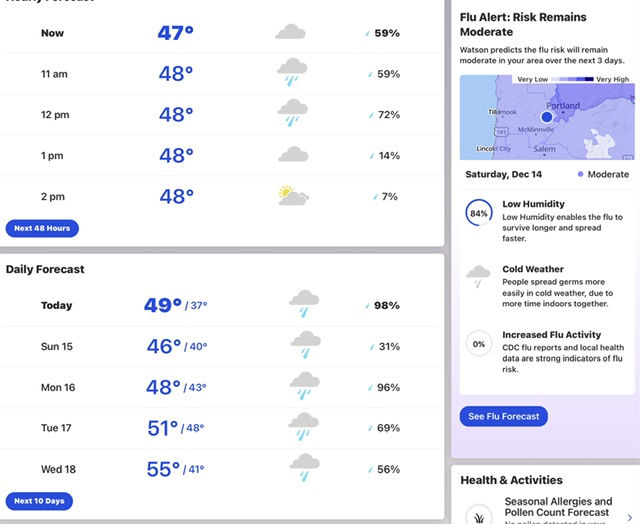Click the Very Low to Very High color scale
Screen dimensions: 640x524
[572, 79]
